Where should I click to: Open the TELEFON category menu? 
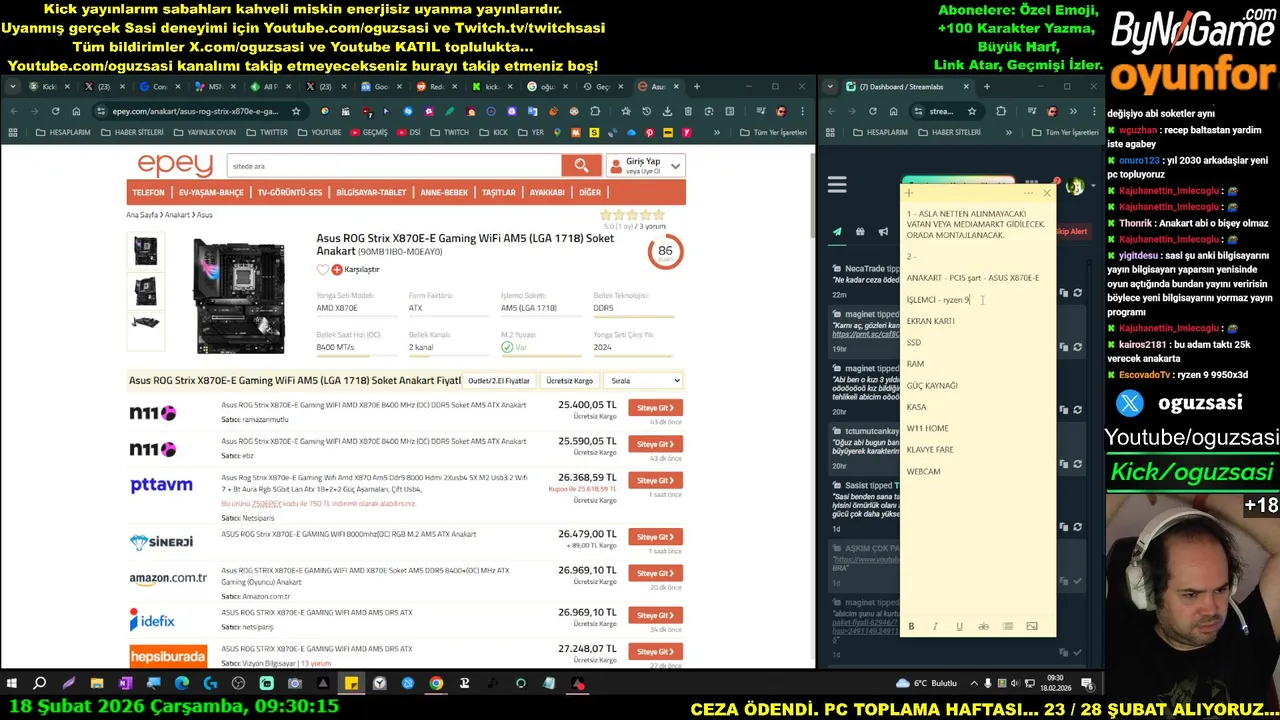click(148, 192)
